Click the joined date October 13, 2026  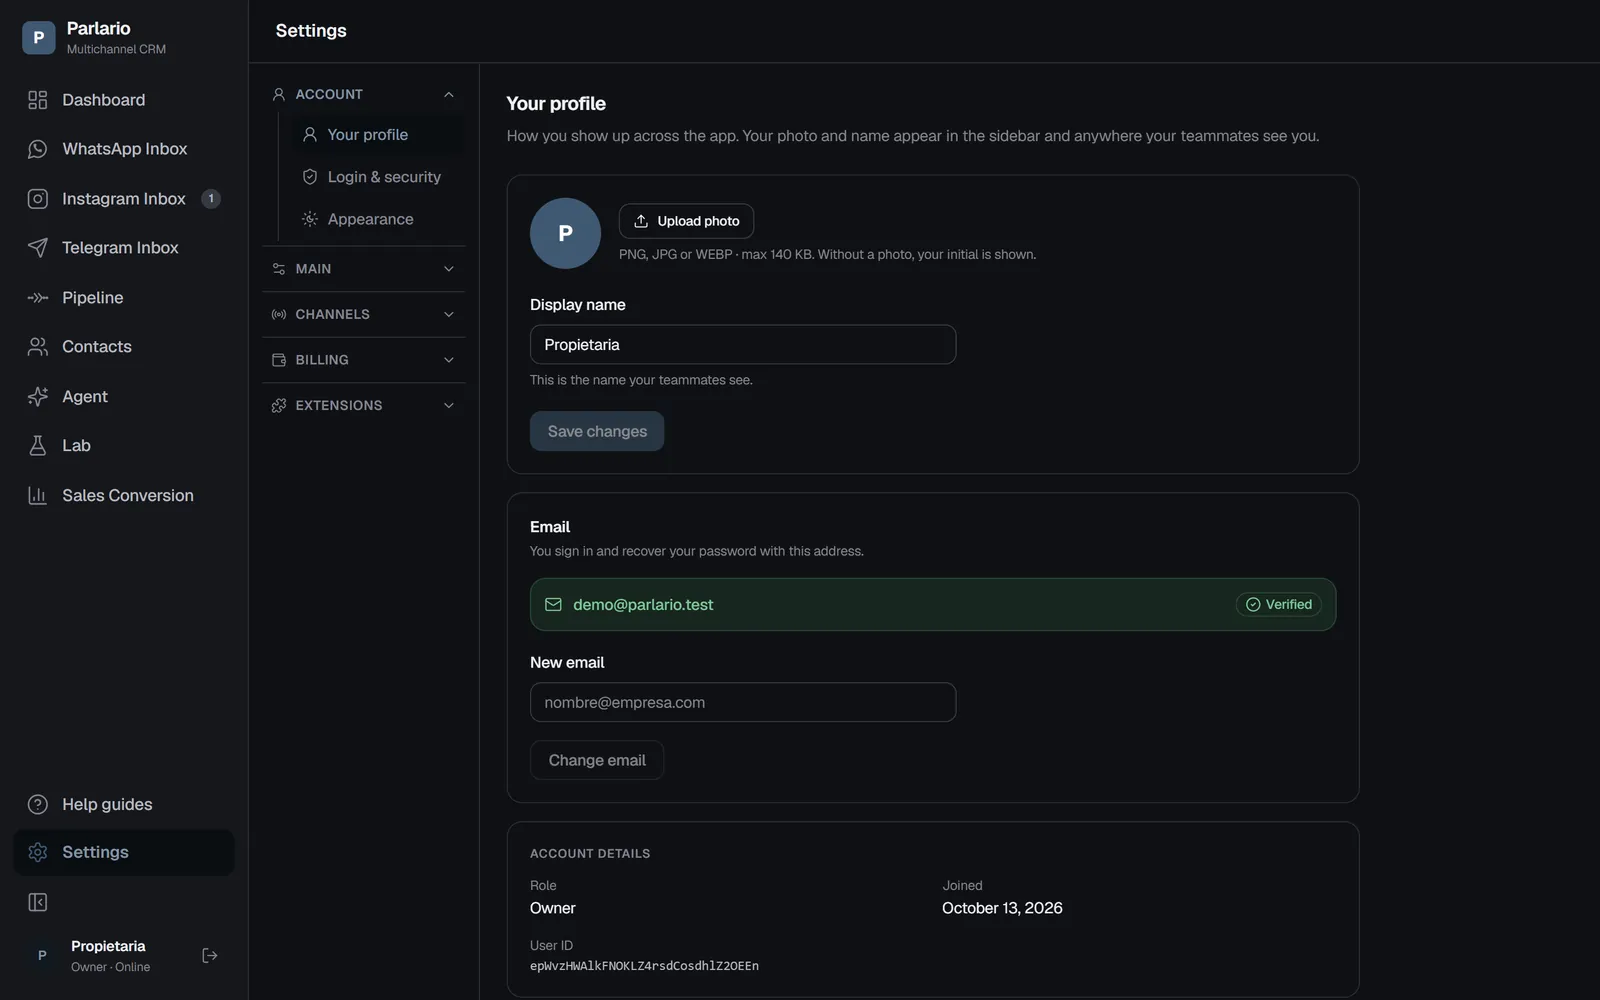(x=1002, y=908)
